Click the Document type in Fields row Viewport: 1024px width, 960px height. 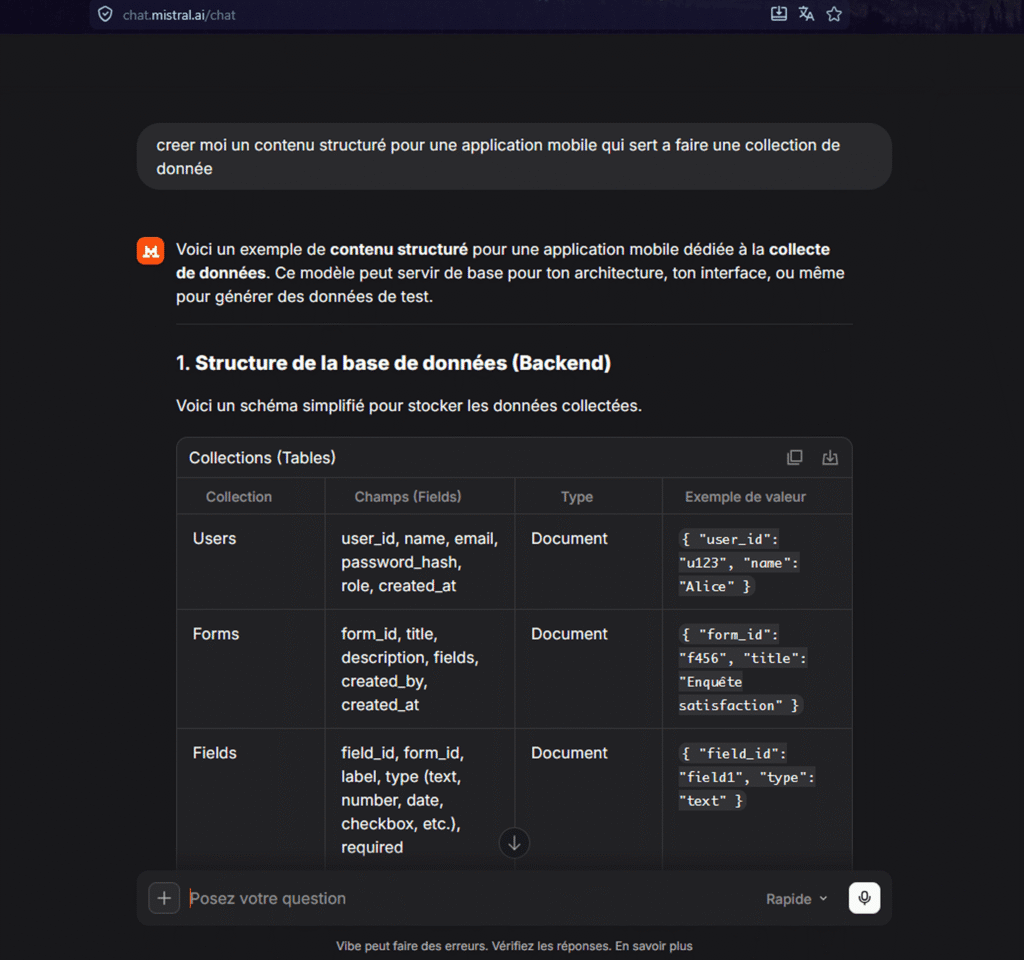coord(569,753)
